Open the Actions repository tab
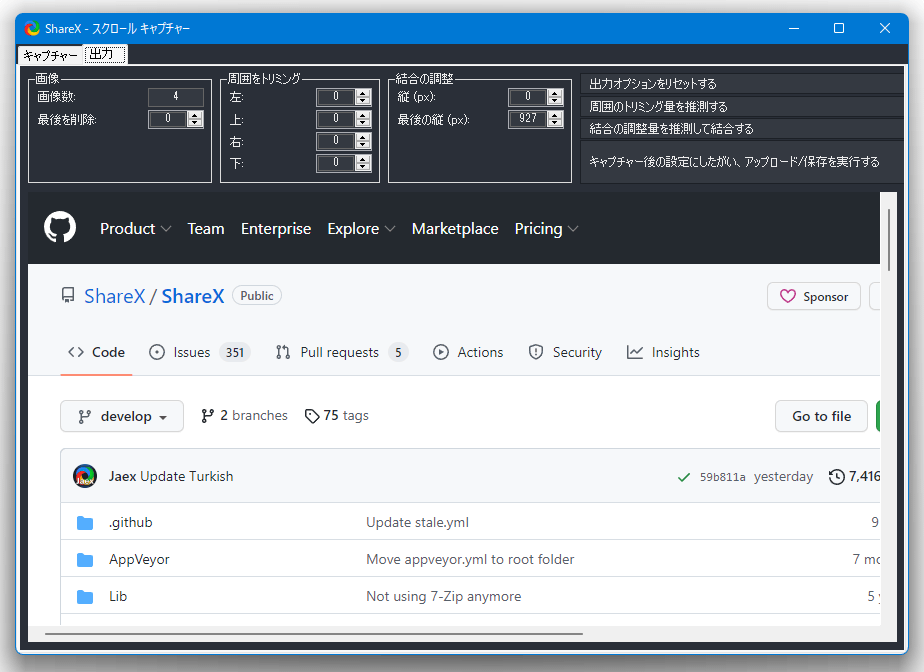This screenshot has height=672, width=924. click(x=468, y=353)
